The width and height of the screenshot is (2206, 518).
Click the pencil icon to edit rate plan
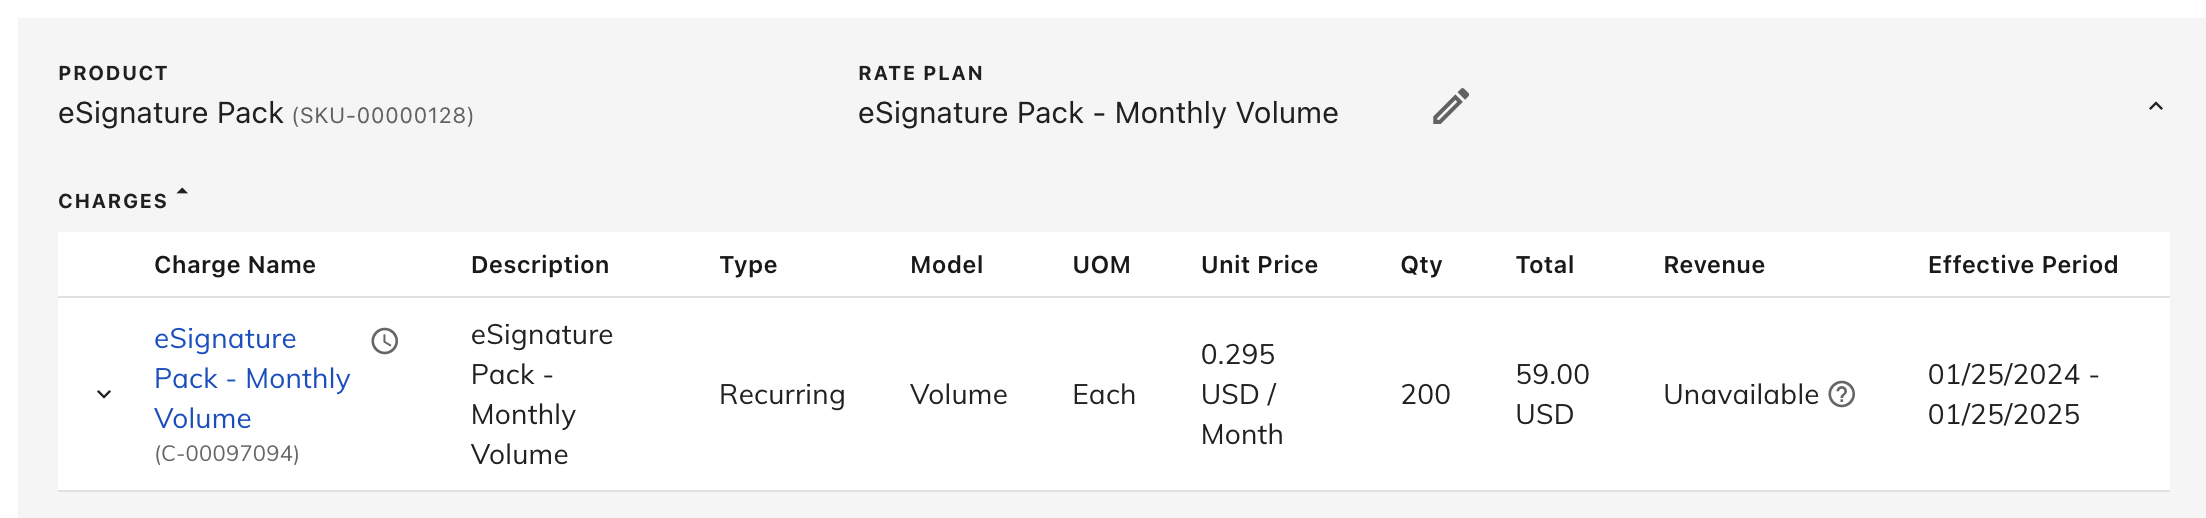pos(1450,106)
